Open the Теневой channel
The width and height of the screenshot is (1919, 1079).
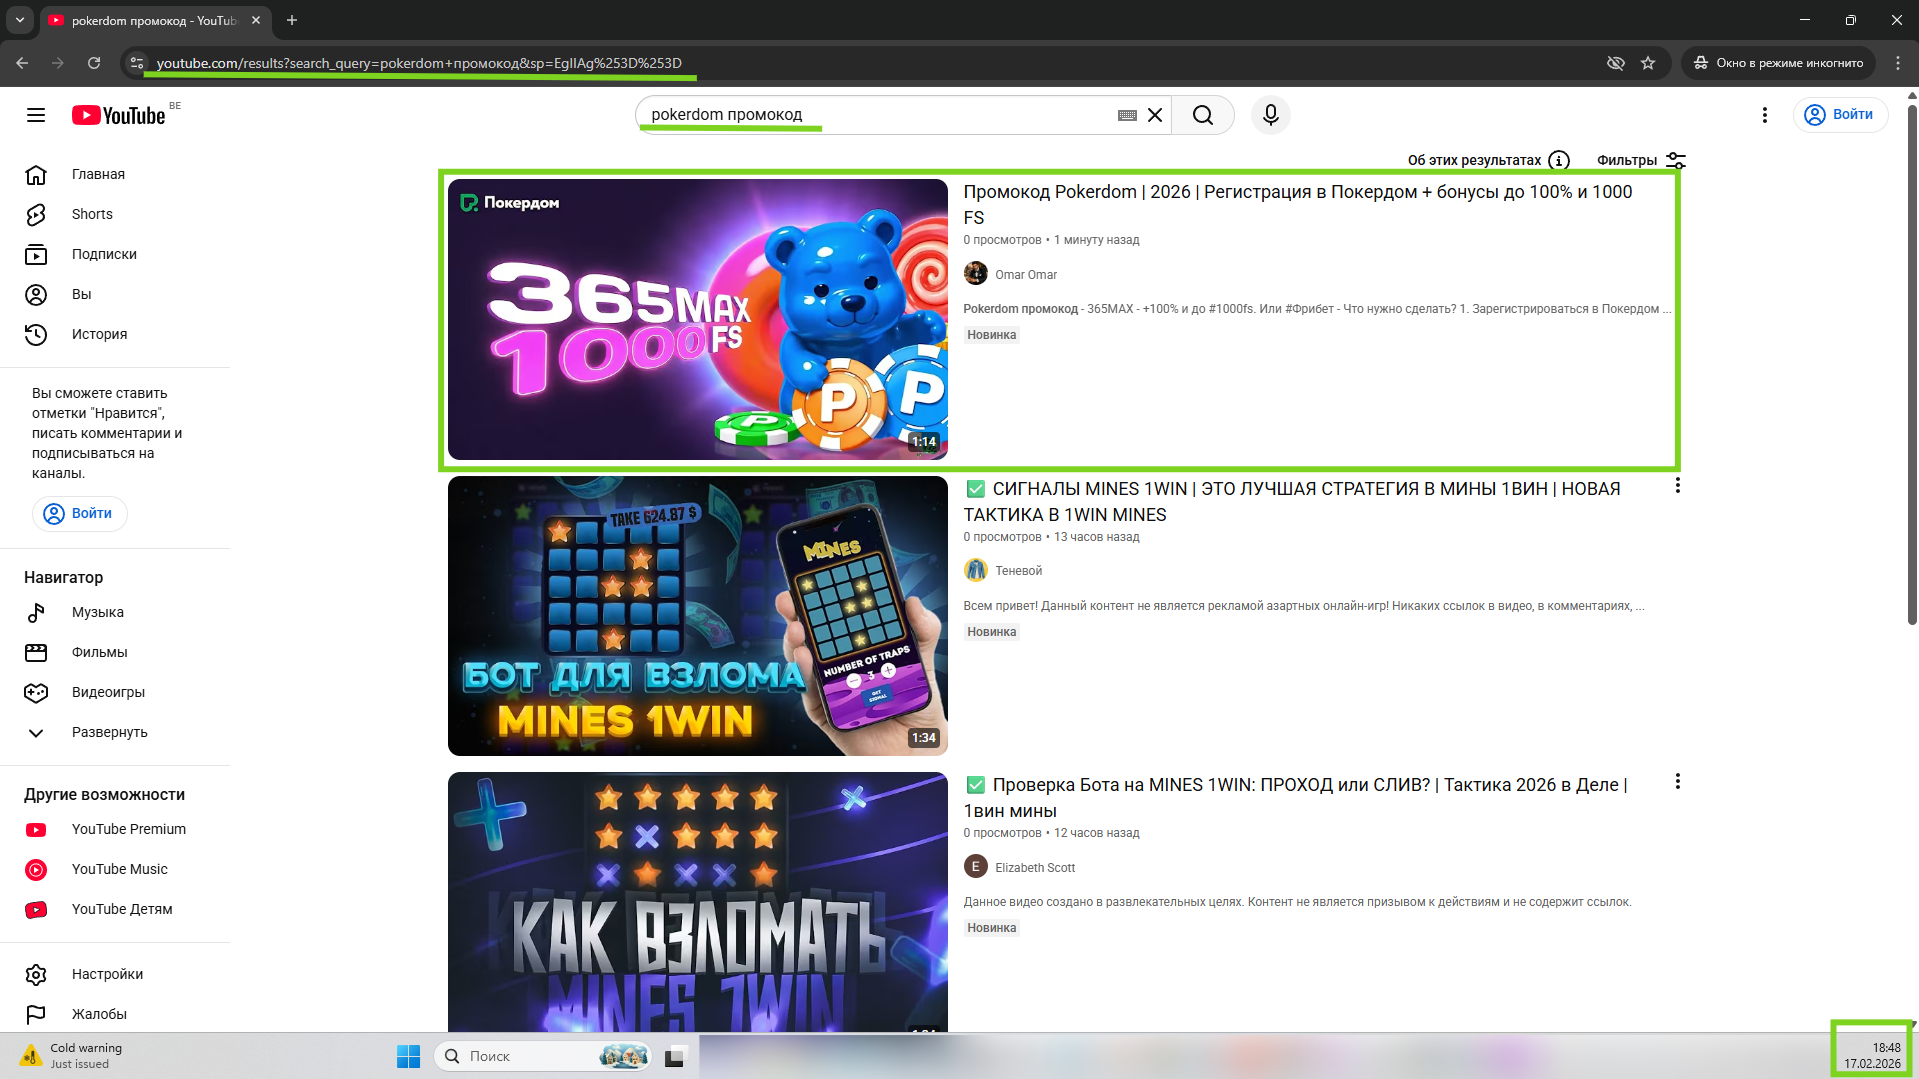point(1018,571)
